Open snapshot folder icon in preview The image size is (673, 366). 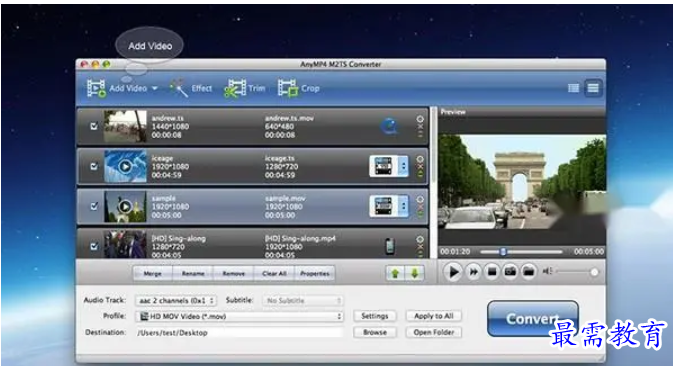click(x=529, y=272)
